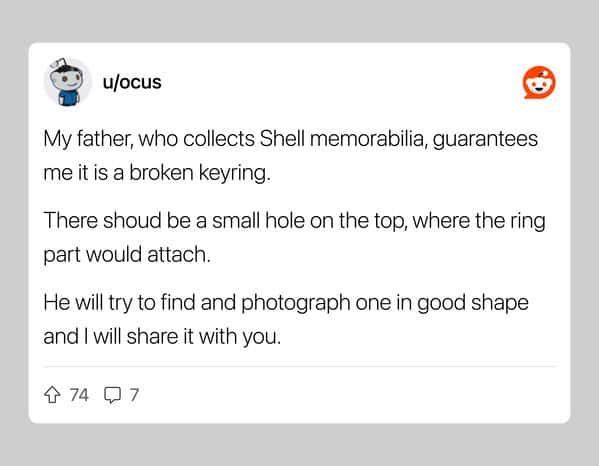The image size is (599, 466).
Task: Click the word "keyring" in first paragraph
Action: point(232,173)
